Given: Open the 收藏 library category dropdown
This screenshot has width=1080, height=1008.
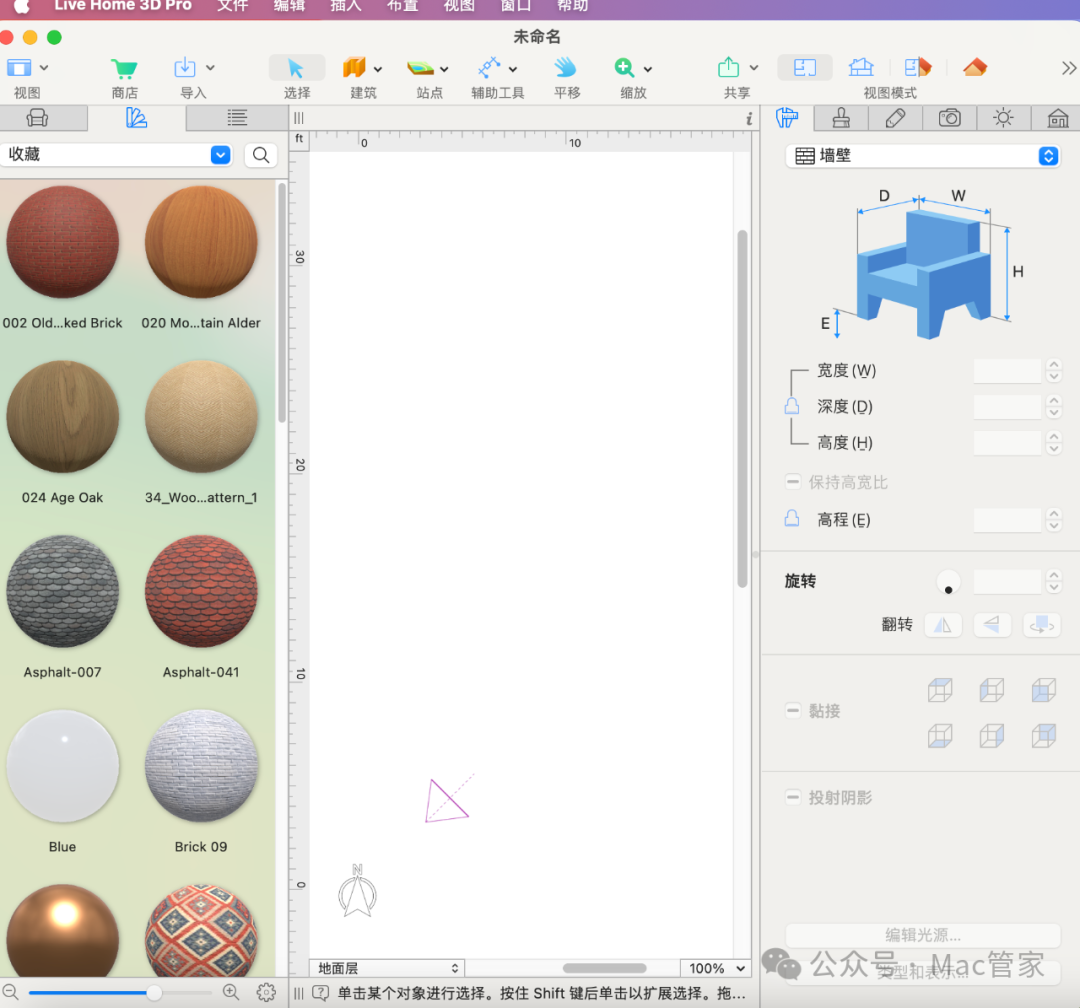Looking at the screenshot, I should 220,154.
